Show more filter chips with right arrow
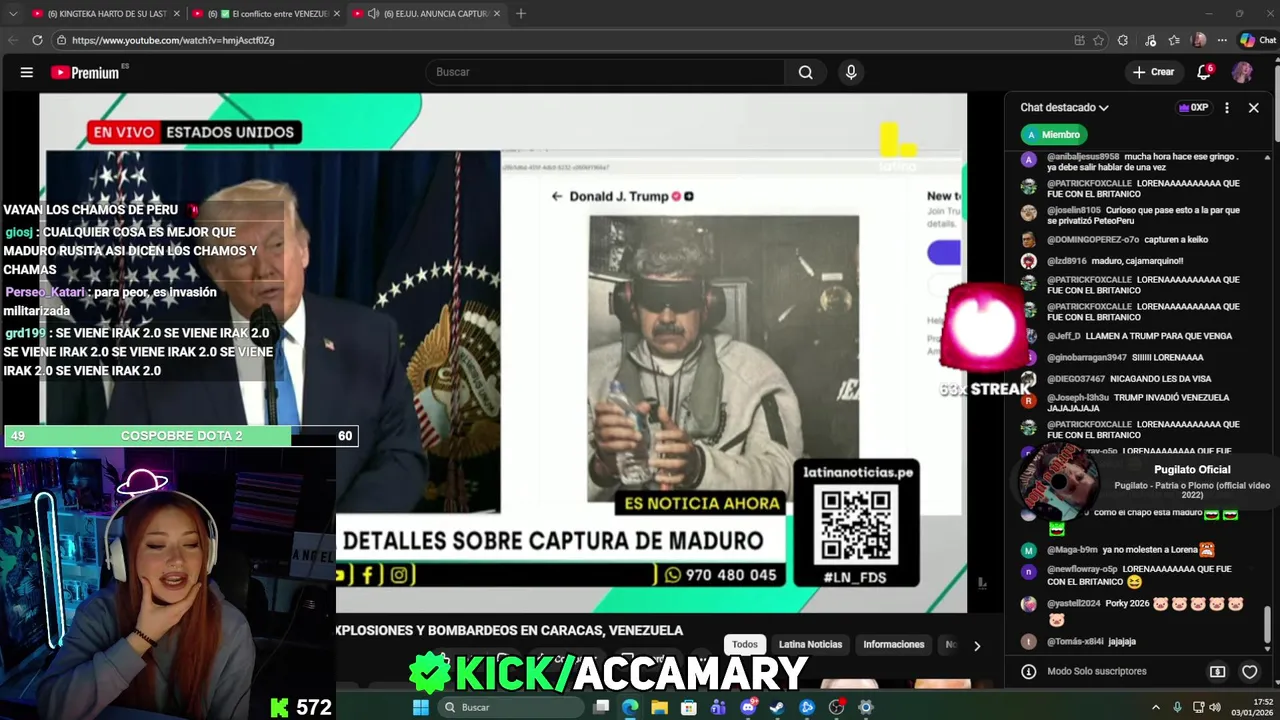Viewport: 1280px width, 720px height. (977, 645)
